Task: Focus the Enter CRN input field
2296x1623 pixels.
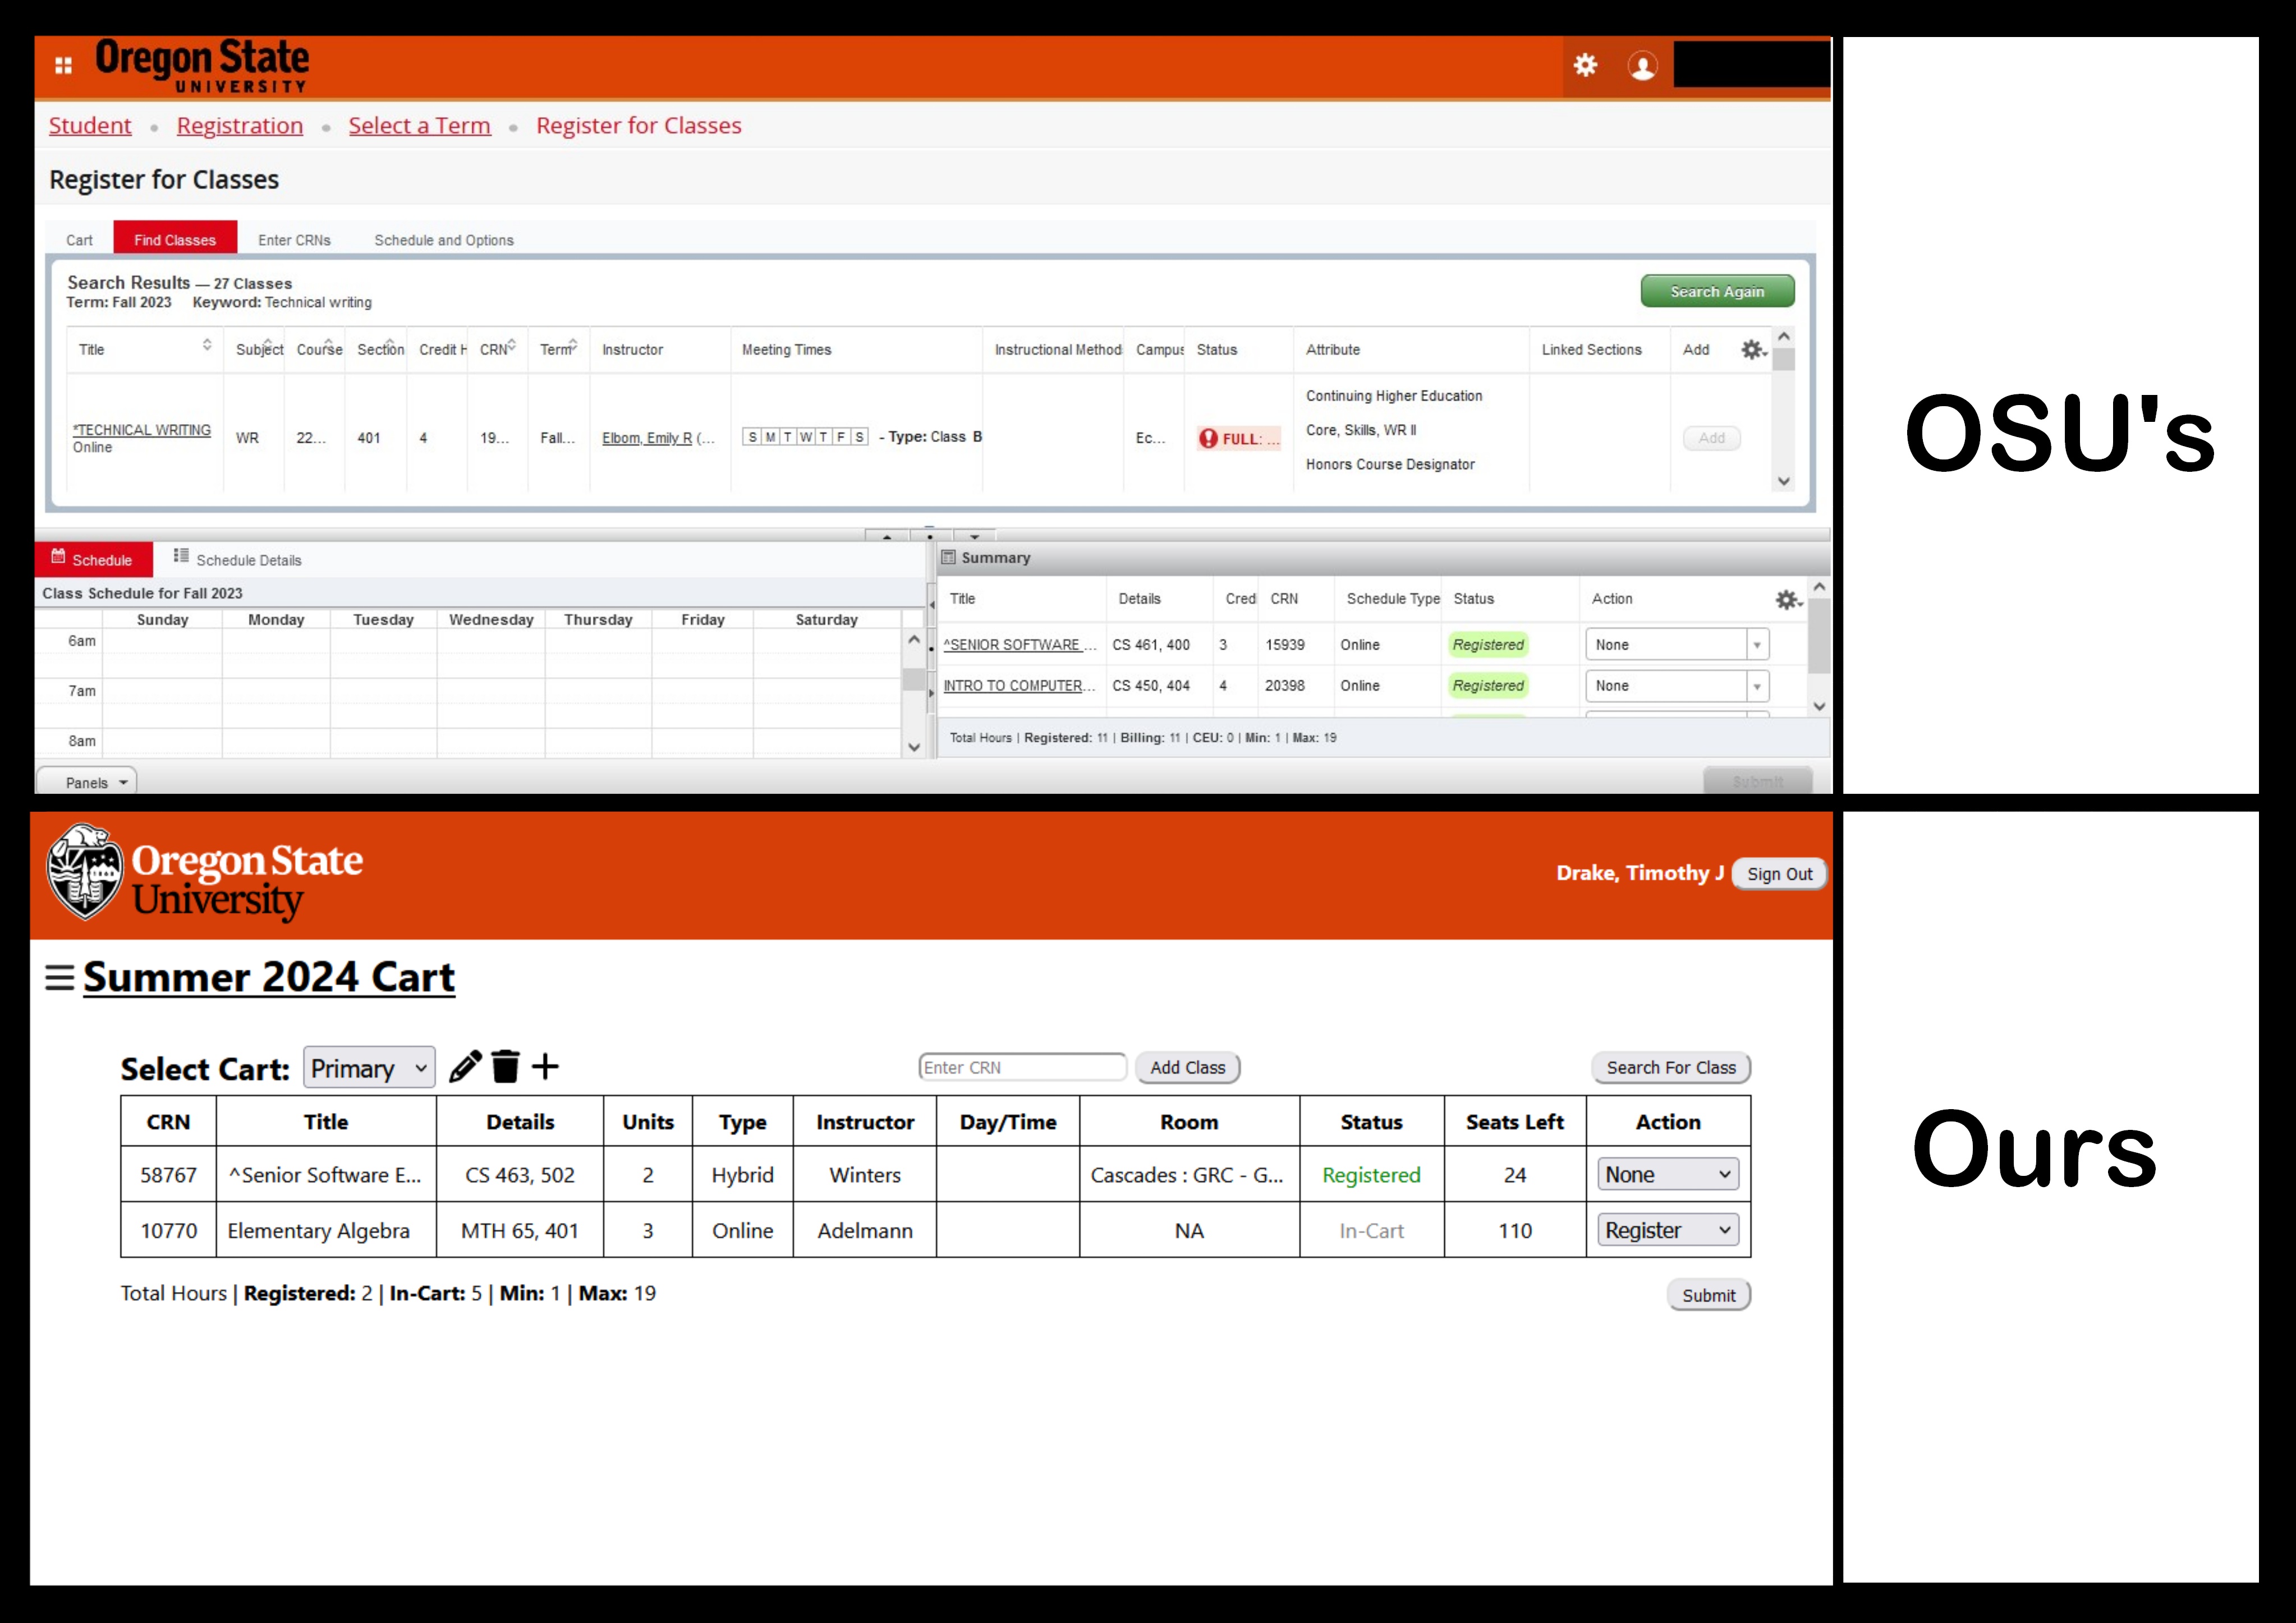Action: [1022, 1067]
